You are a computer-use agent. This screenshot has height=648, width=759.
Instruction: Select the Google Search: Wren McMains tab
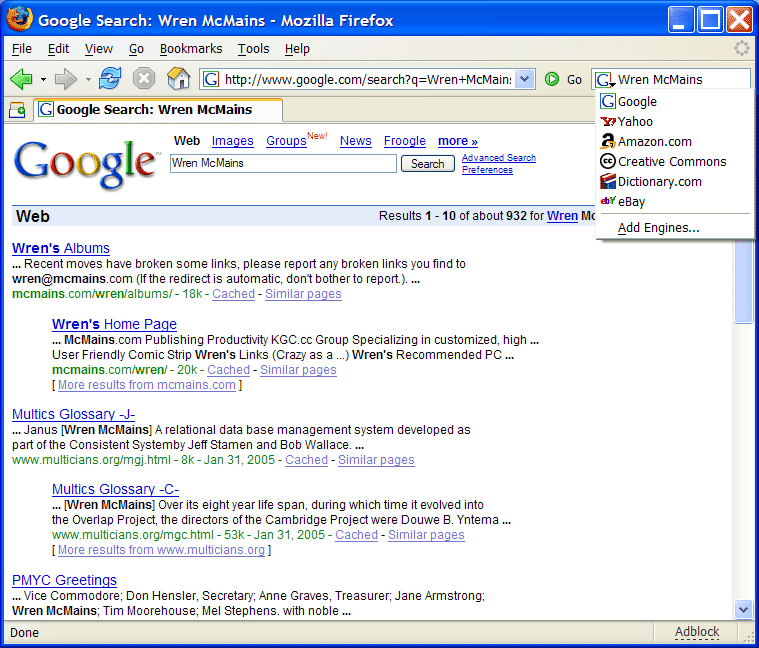158,110
